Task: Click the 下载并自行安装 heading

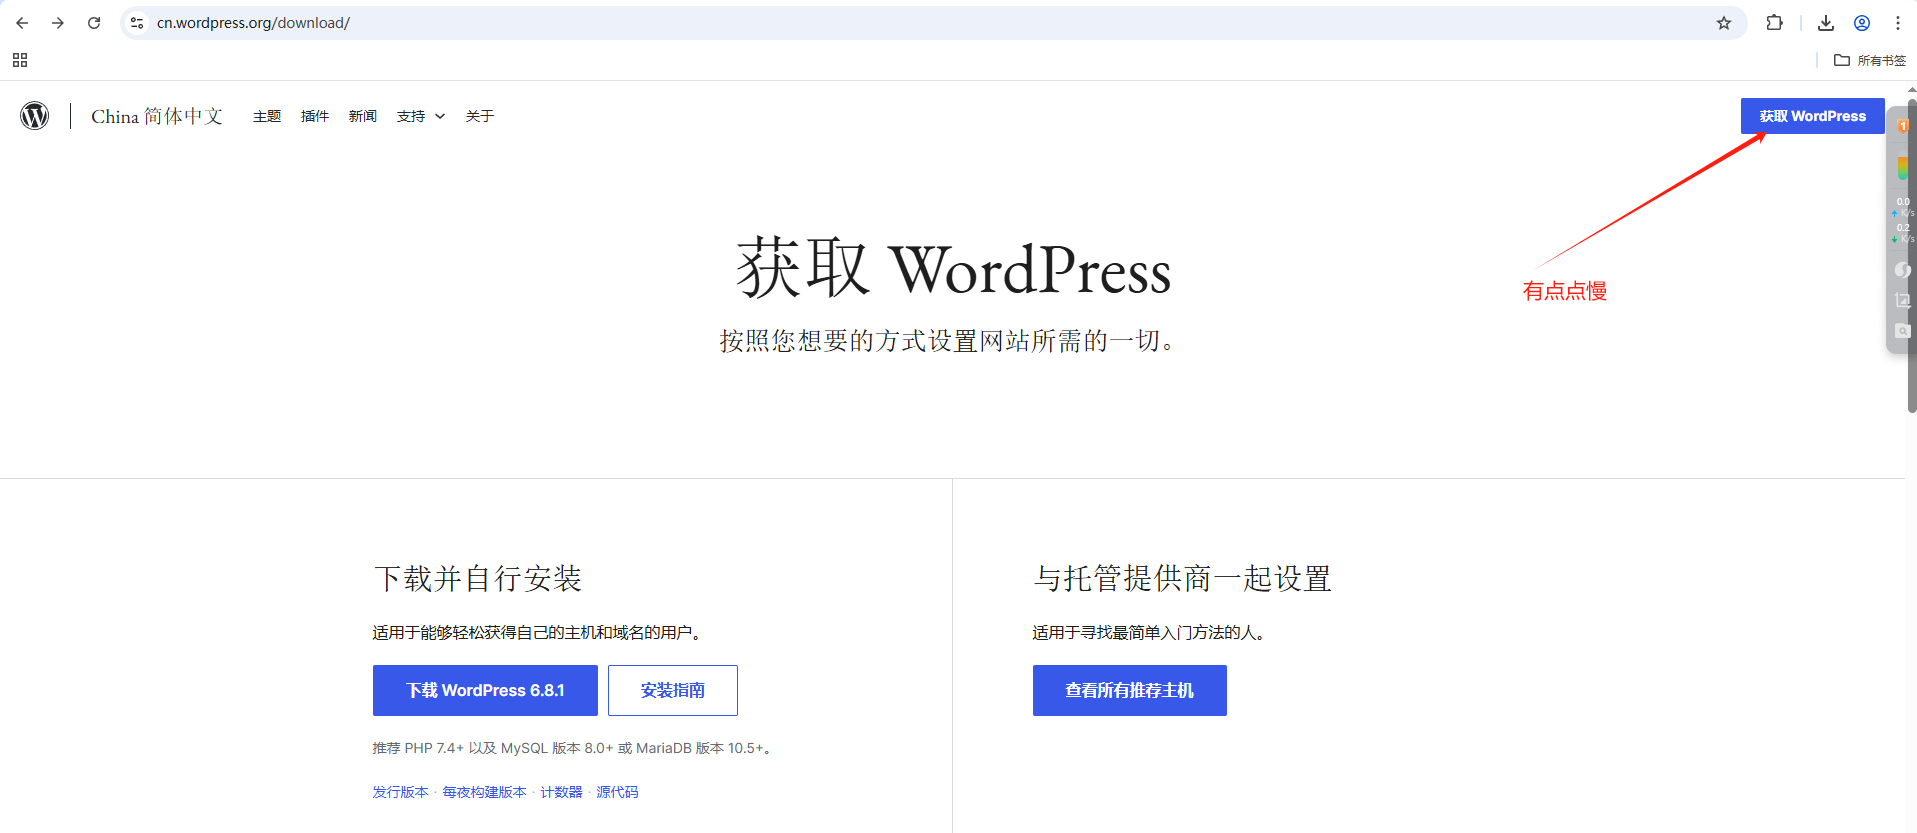Action: pos(478,578)
